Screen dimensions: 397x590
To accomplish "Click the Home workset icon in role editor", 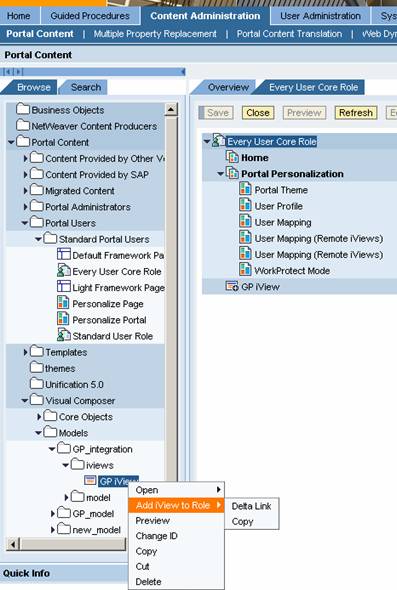I will tap(232, 157).
